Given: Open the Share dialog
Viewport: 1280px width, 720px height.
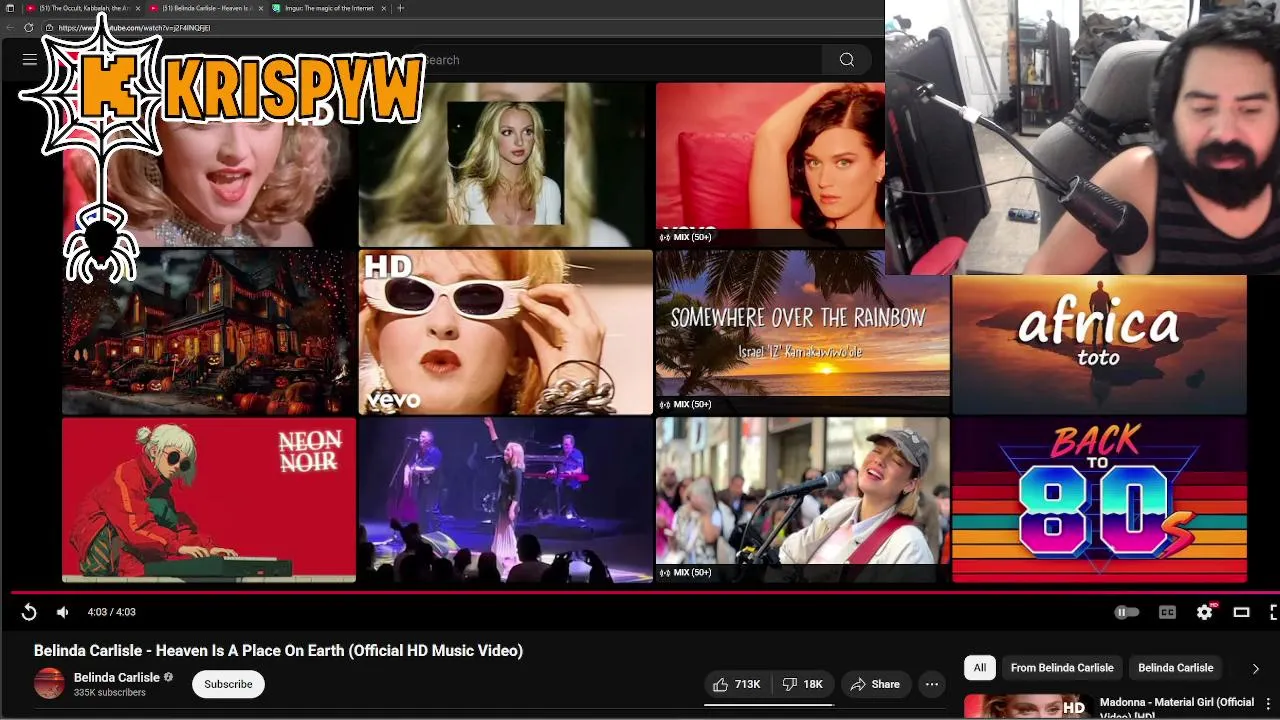Looking at the screenshot, I should click(875, 684).
